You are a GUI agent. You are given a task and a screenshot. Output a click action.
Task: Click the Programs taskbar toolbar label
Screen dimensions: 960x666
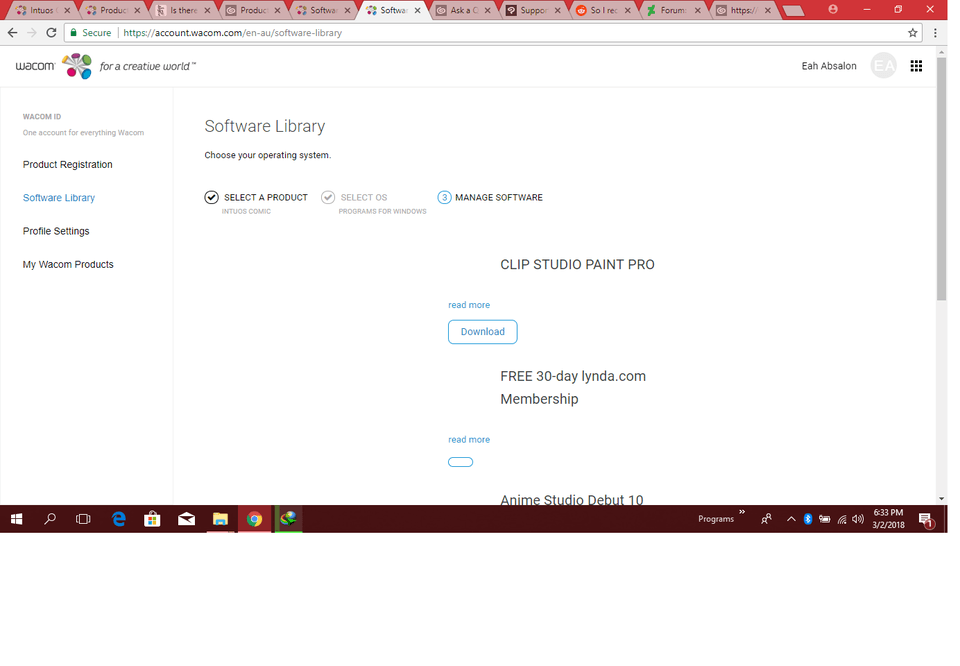(716, 519)
